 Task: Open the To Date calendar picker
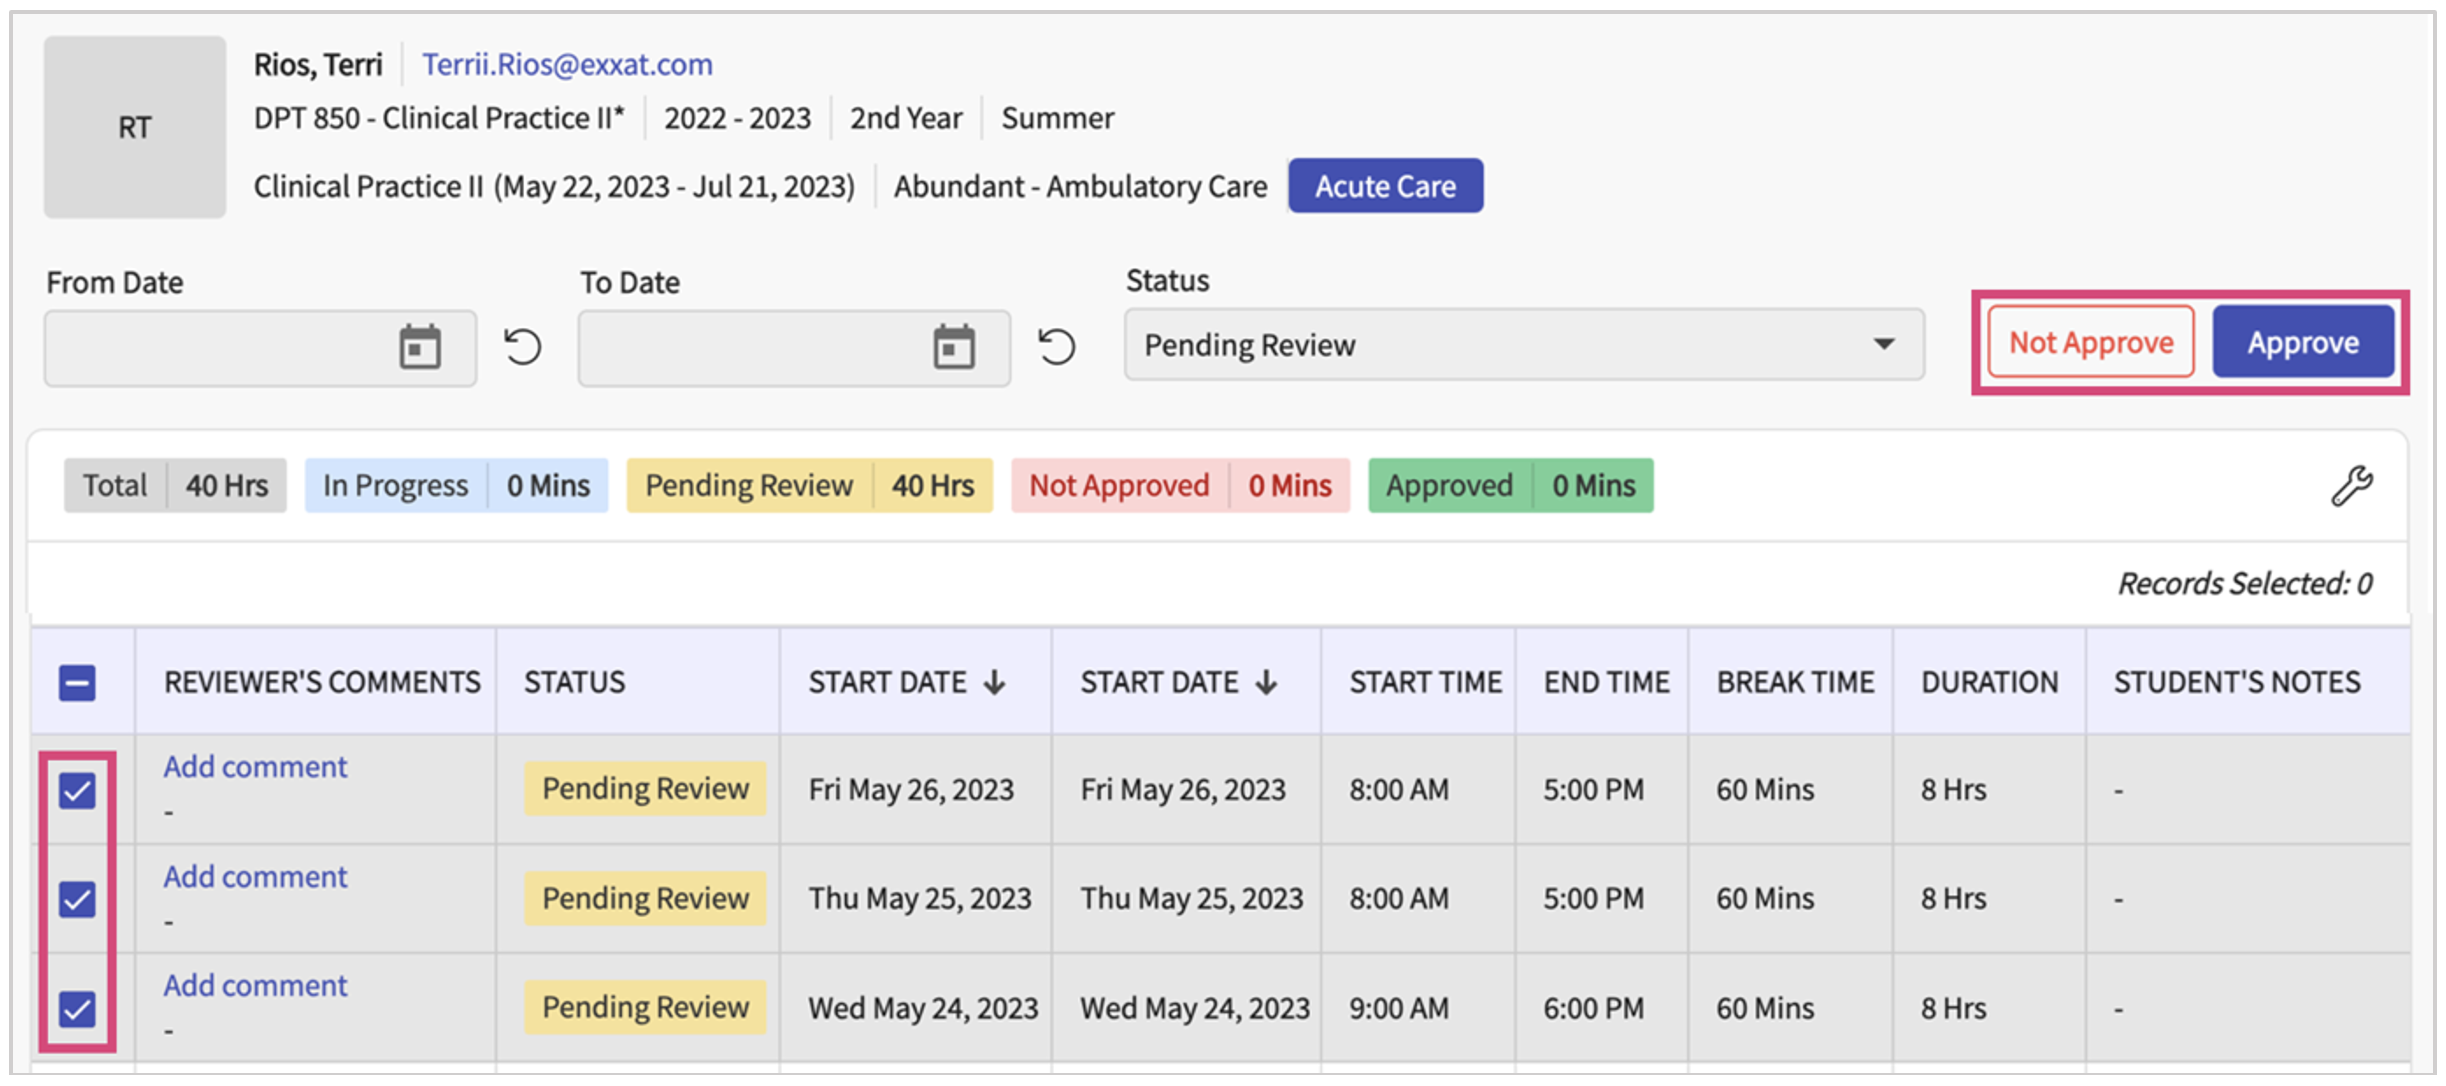pos(954,347)
